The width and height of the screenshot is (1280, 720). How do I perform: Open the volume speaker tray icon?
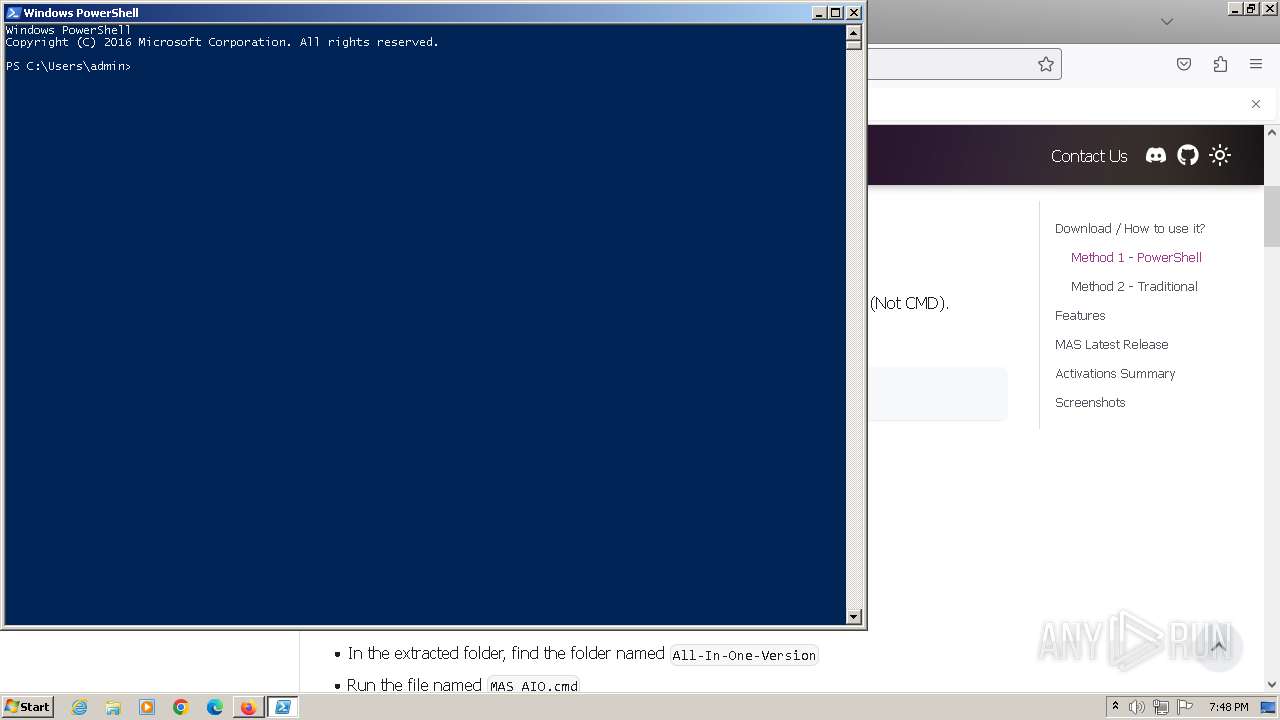(x=1137, y=707)
